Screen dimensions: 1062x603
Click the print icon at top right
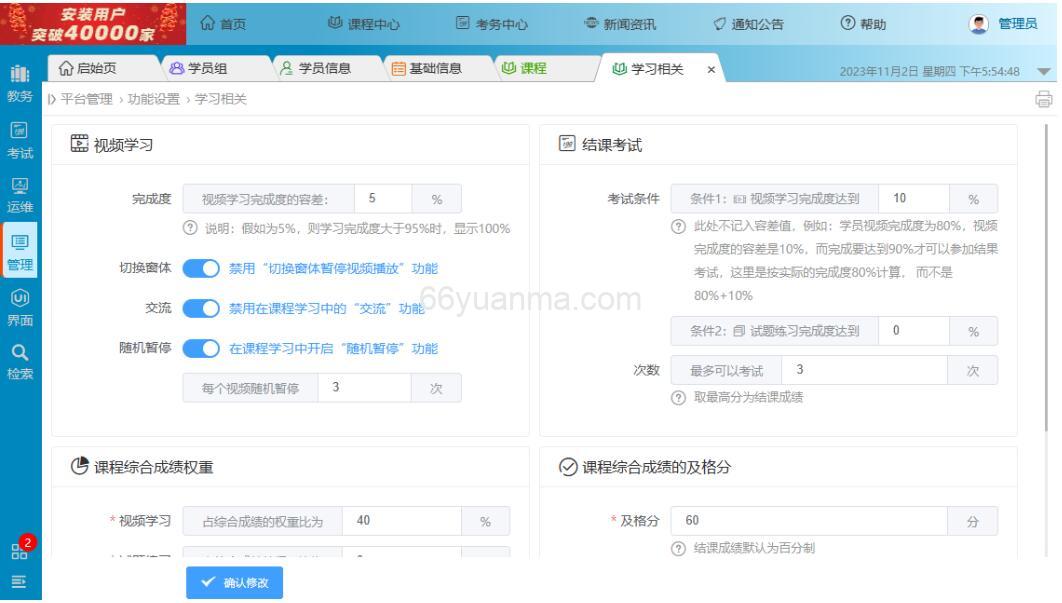pos(1042,100)
